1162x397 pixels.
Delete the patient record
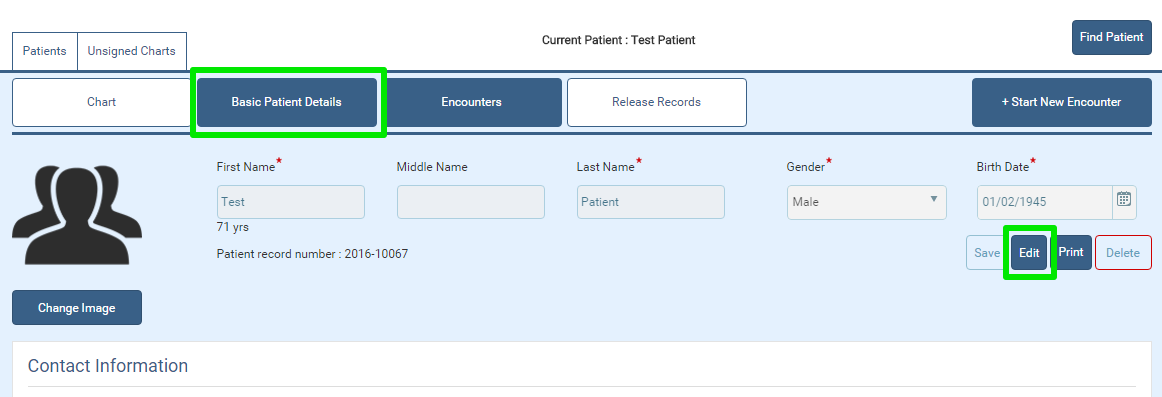[1123, 253]
